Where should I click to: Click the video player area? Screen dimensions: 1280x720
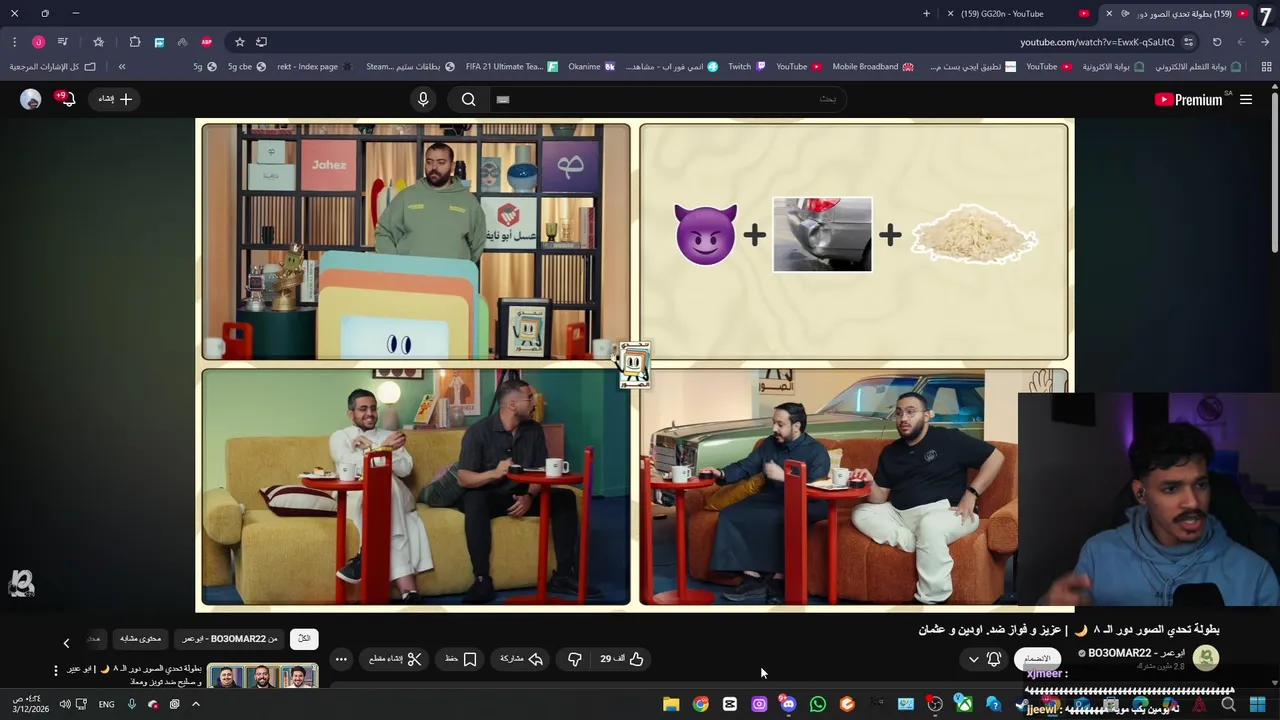coord(635,365)
